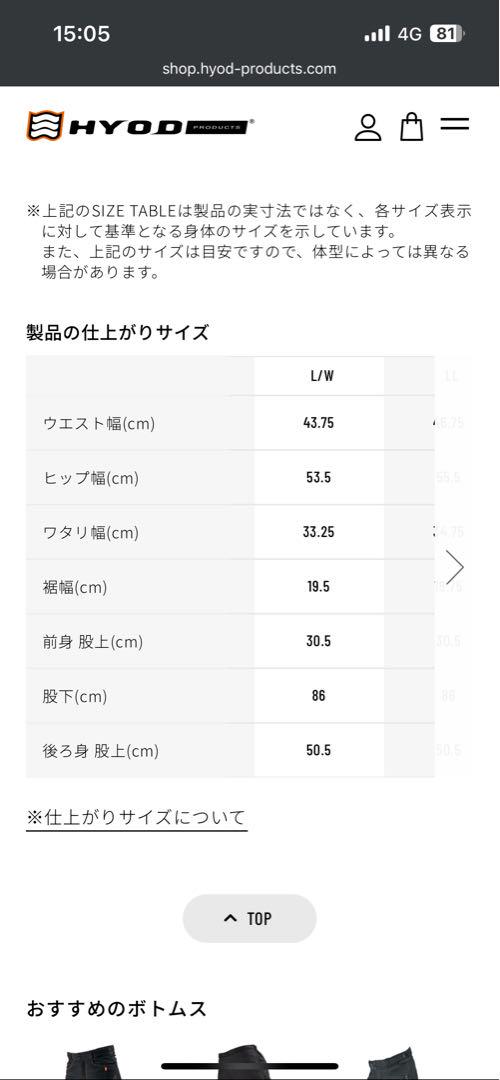This screenshot has height=1080, width=500.
Task: Click the up-arrow caret on TOP button
Action: tap(230, 918)
